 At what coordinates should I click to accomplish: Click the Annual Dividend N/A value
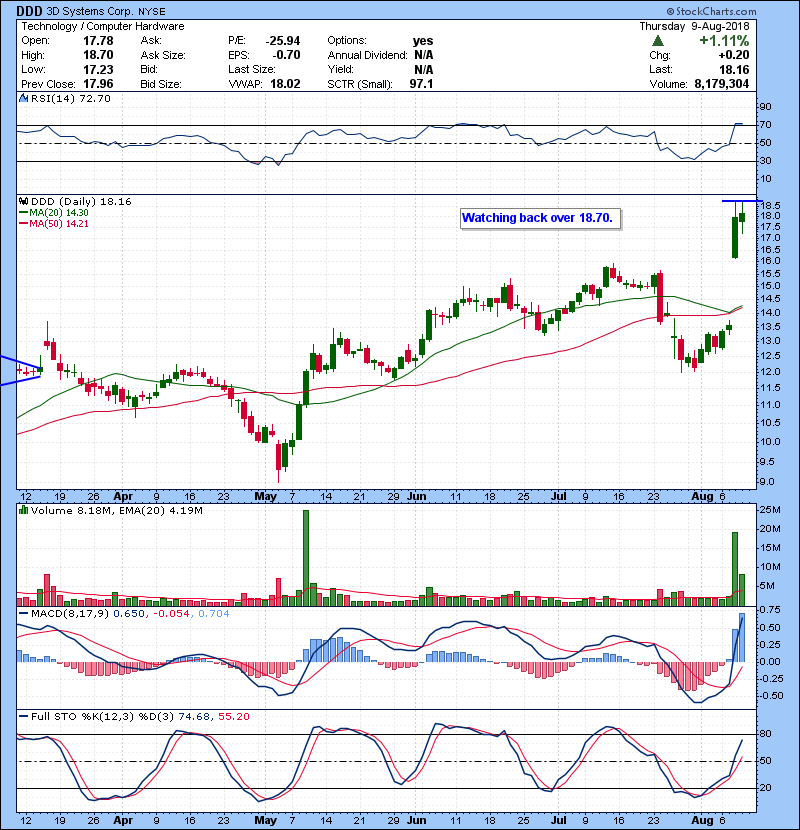click(x=424, y=55)
